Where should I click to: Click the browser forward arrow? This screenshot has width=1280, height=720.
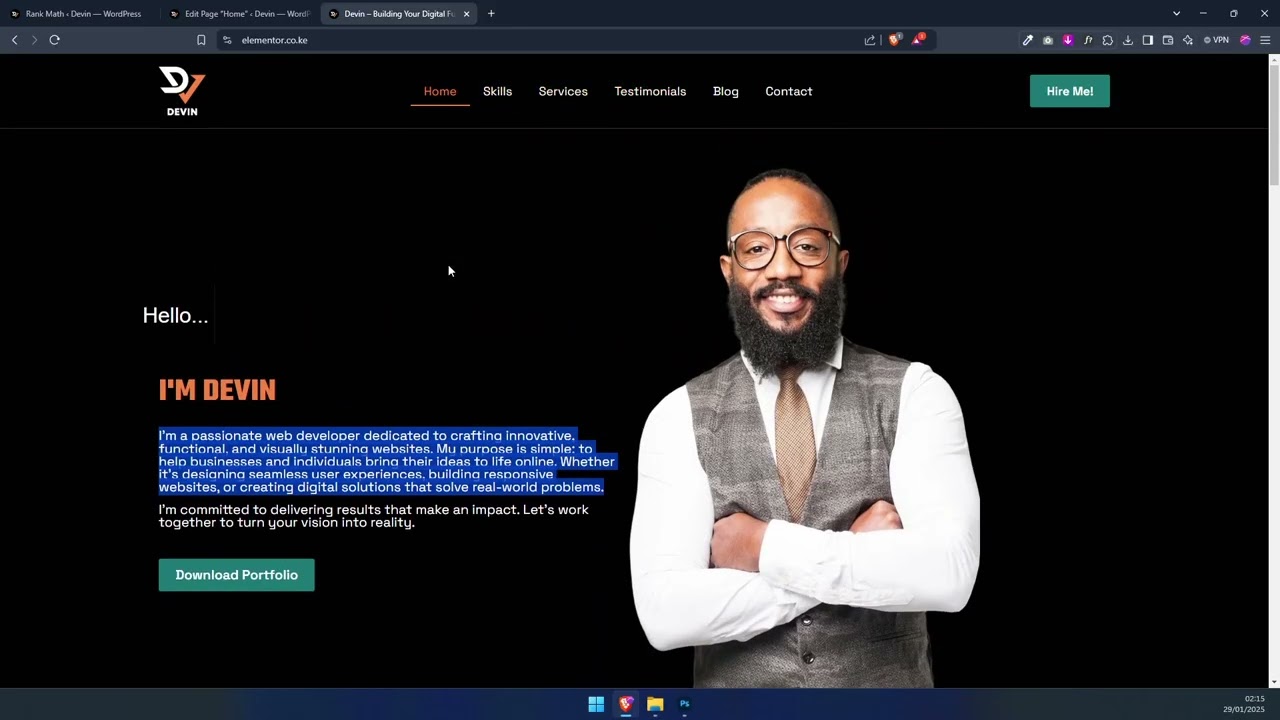click(34, 40)
